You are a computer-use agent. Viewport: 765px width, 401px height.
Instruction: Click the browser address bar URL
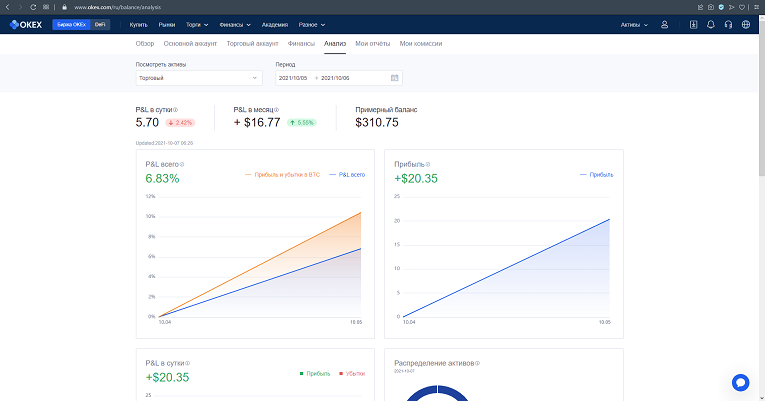coord(118,7)
